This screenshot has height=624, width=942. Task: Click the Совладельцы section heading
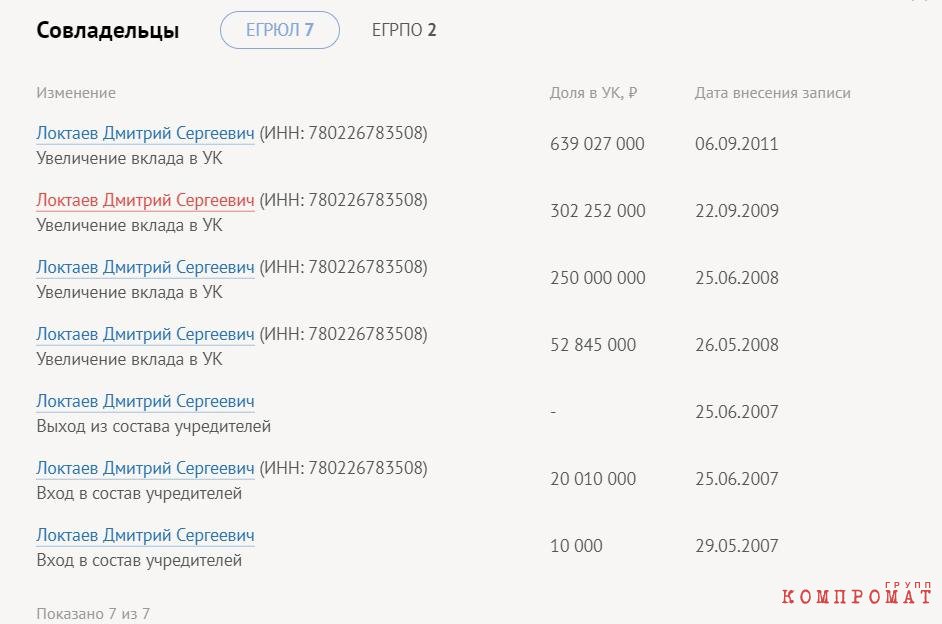[108, 30]
